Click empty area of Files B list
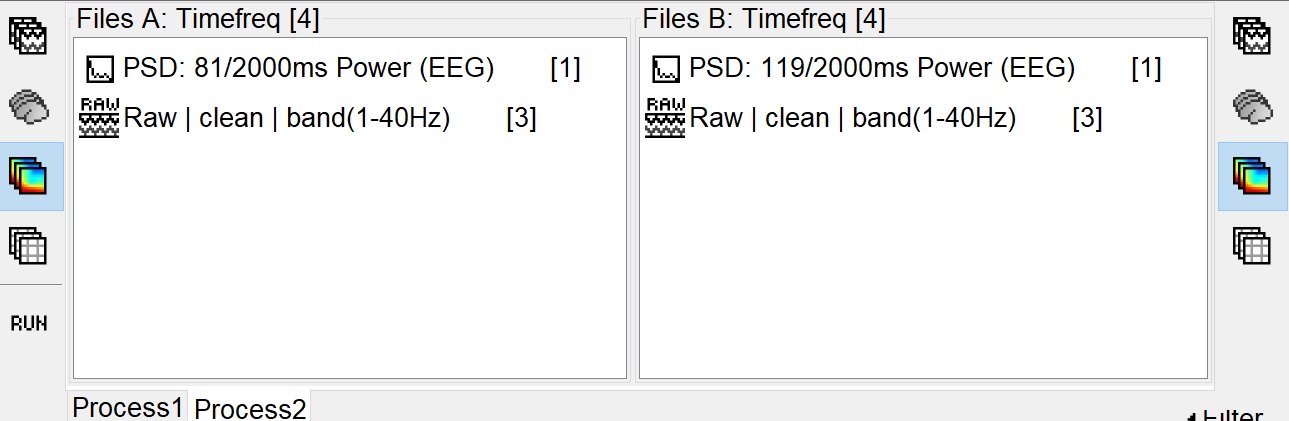This screenshot has height=421, width=1289. point(922,260)
